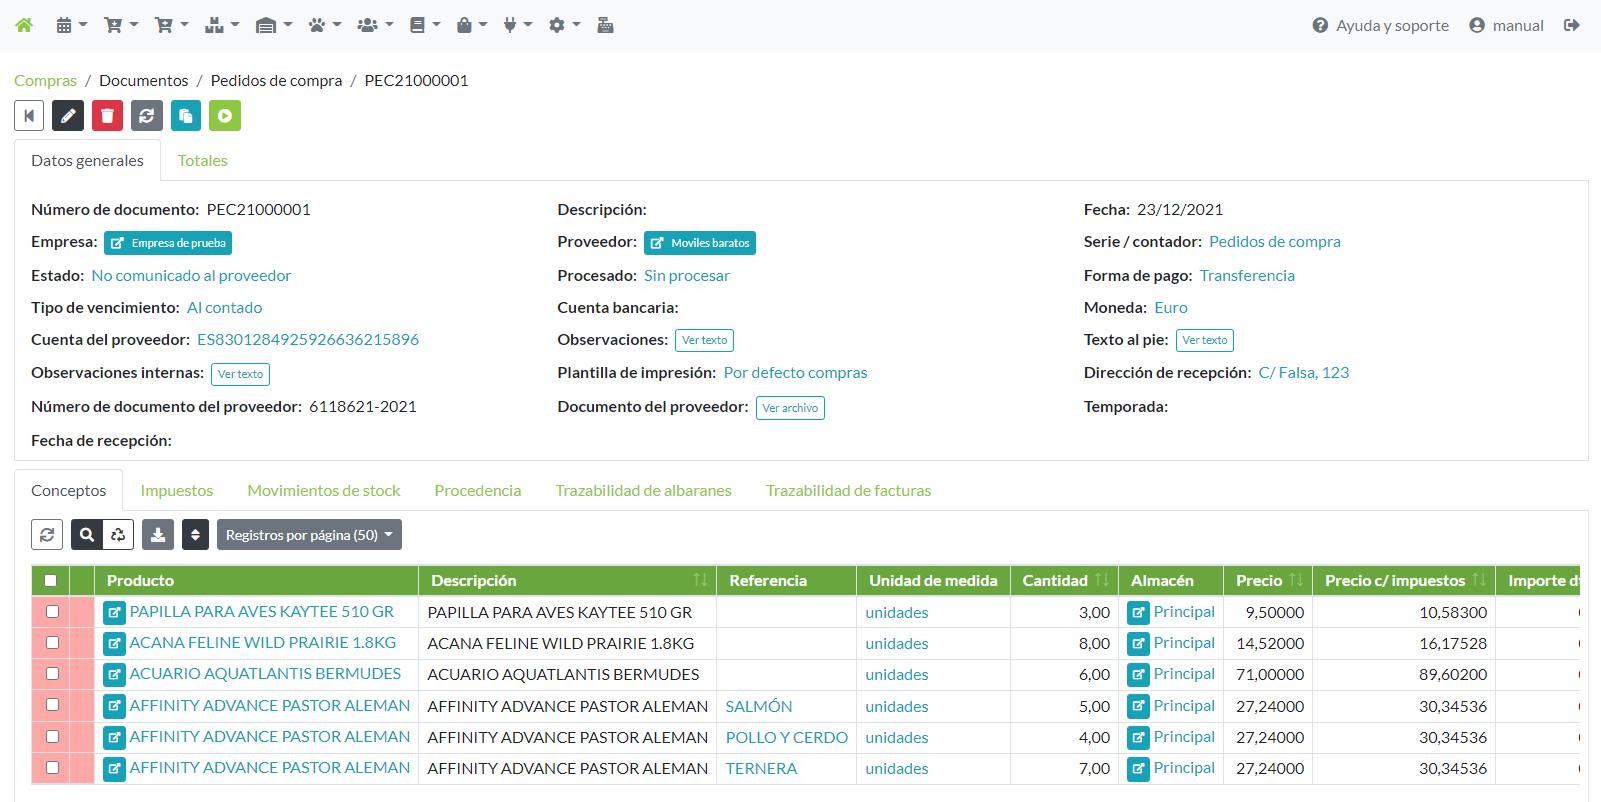
Task: Switch to the Totales tab
Action: (x=202, y=161)
